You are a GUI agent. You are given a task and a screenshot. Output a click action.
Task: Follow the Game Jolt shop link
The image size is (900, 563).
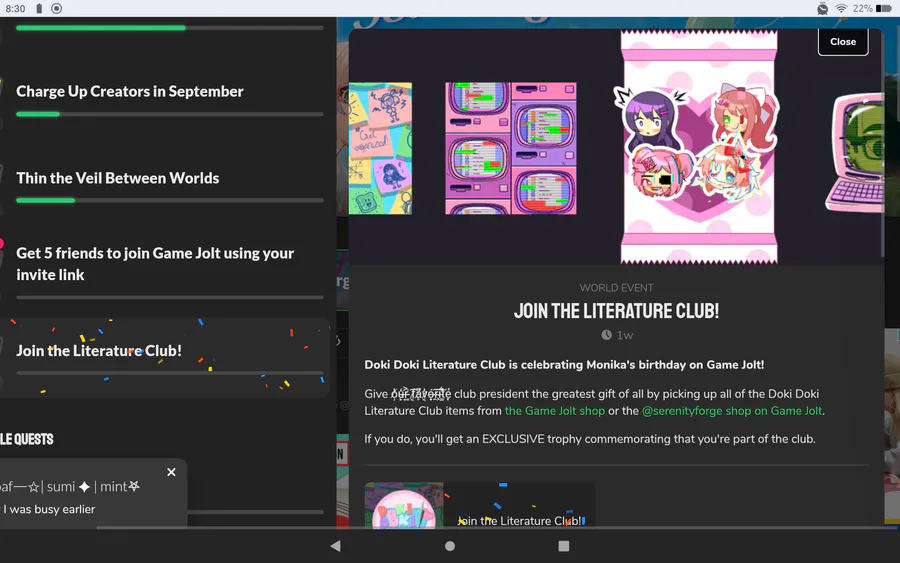pos(554,411)
